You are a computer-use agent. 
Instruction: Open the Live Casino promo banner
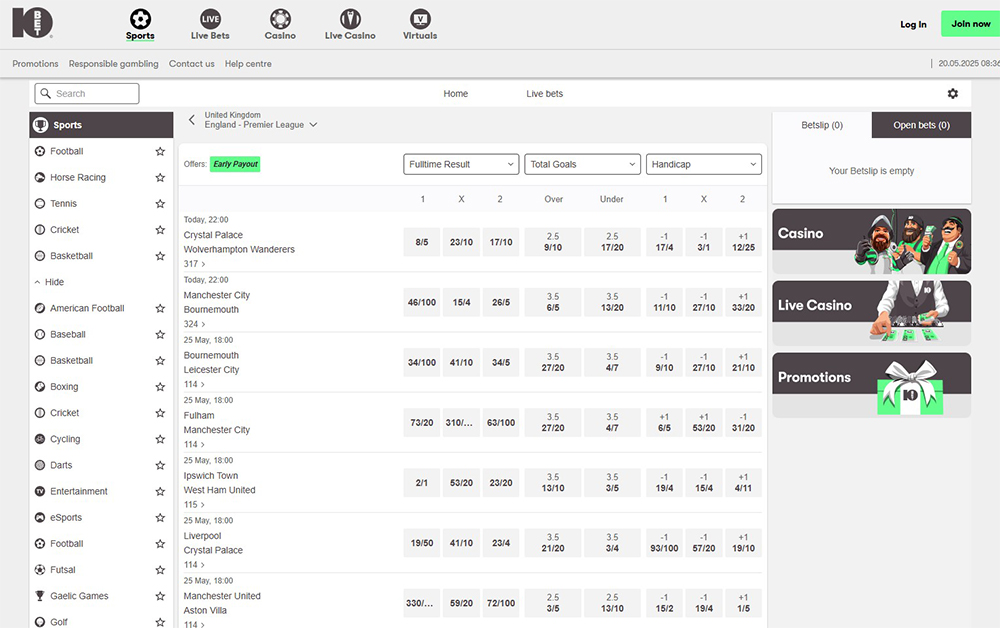[872, 313]
